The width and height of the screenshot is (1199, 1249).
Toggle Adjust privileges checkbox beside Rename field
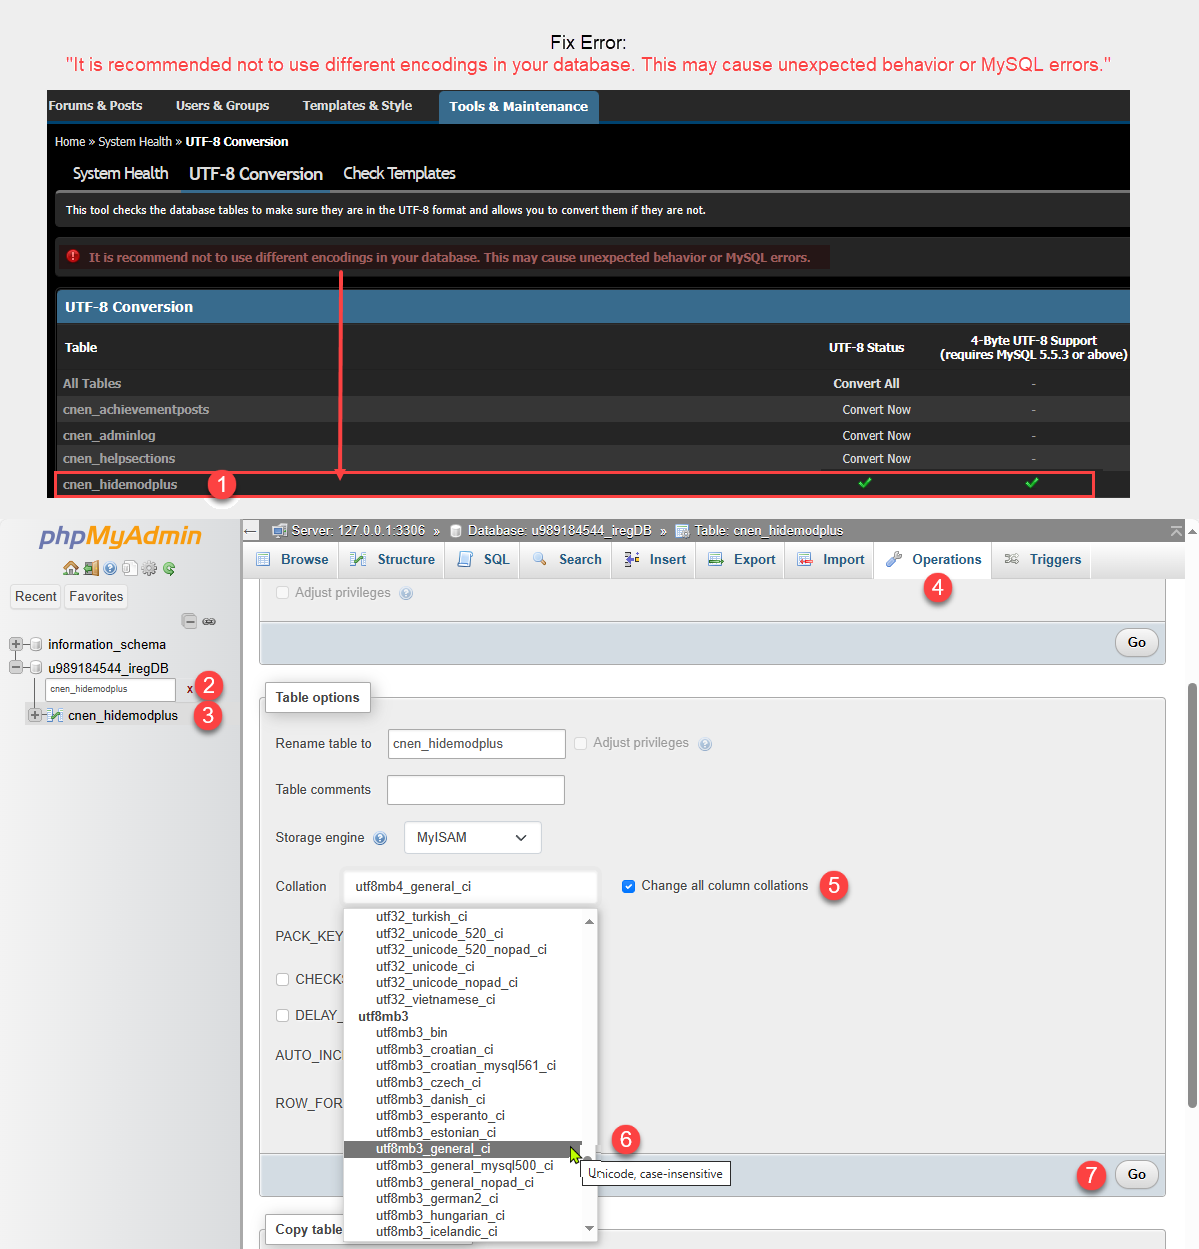click(x=580, y=743)
